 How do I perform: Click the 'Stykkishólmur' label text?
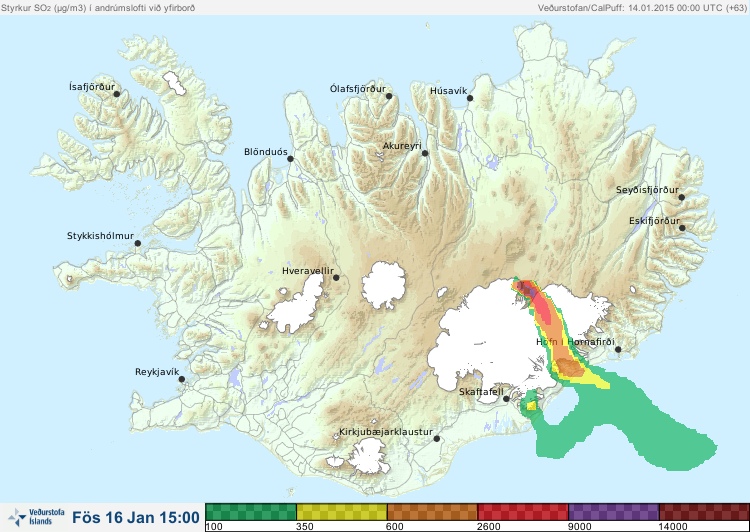point(100,236)
